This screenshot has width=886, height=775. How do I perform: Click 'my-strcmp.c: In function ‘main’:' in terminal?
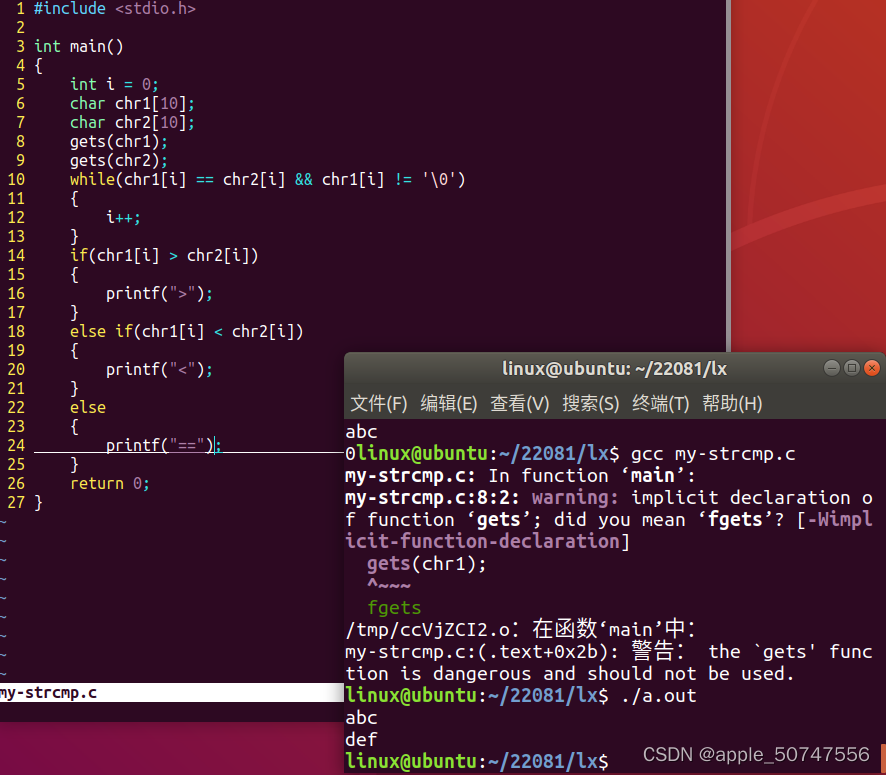[520, 476]
